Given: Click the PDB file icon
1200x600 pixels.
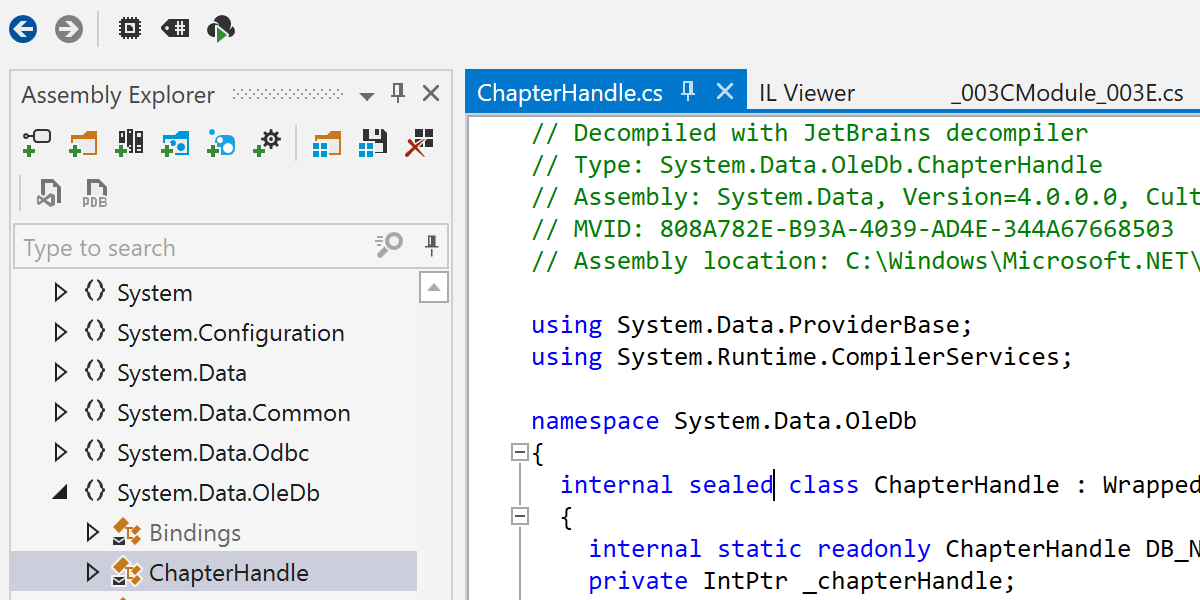Looking at the screenshot, I should [x=95, y=193].
